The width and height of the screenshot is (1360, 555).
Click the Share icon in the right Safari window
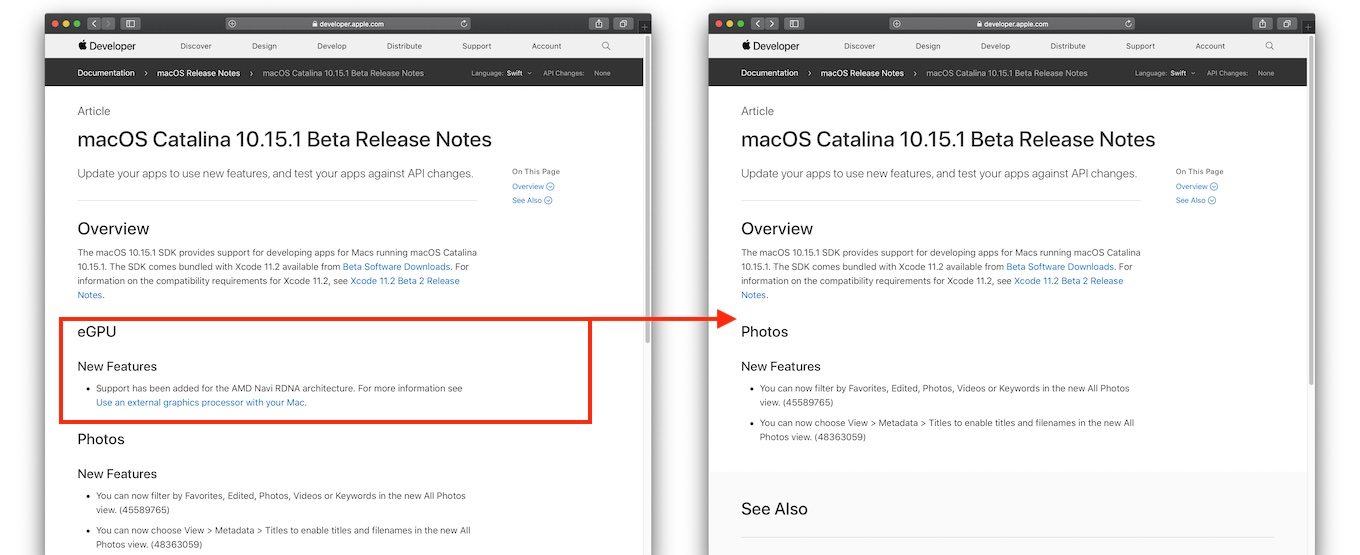[x=1263, y=23]
